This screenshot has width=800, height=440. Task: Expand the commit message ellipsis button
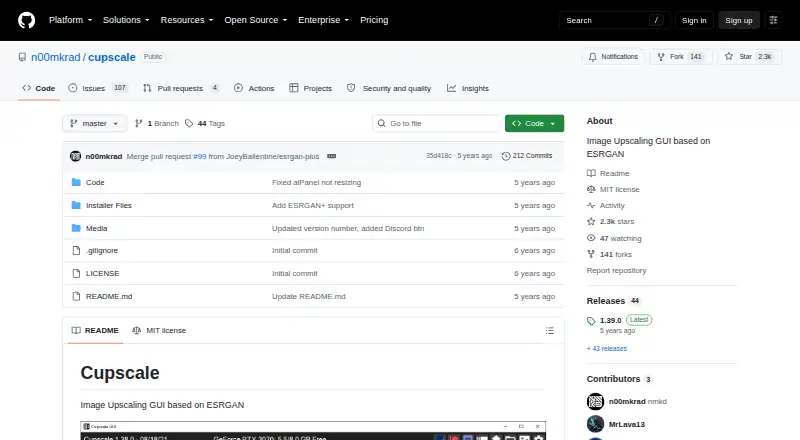(x=331, y=156)
